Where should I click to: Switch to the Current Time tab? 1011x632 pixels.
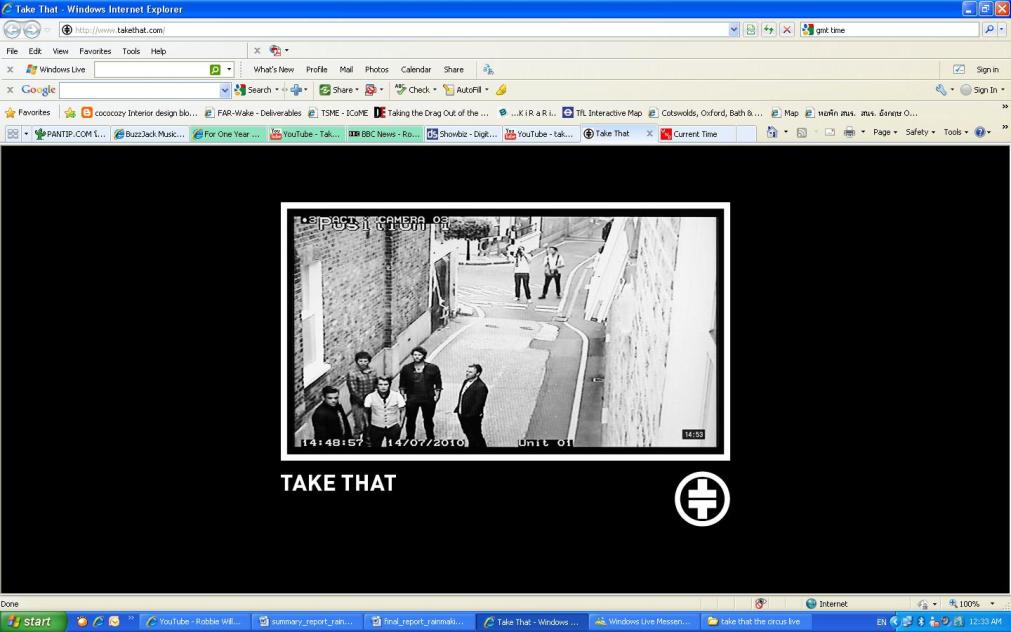[x=695, y=133]
